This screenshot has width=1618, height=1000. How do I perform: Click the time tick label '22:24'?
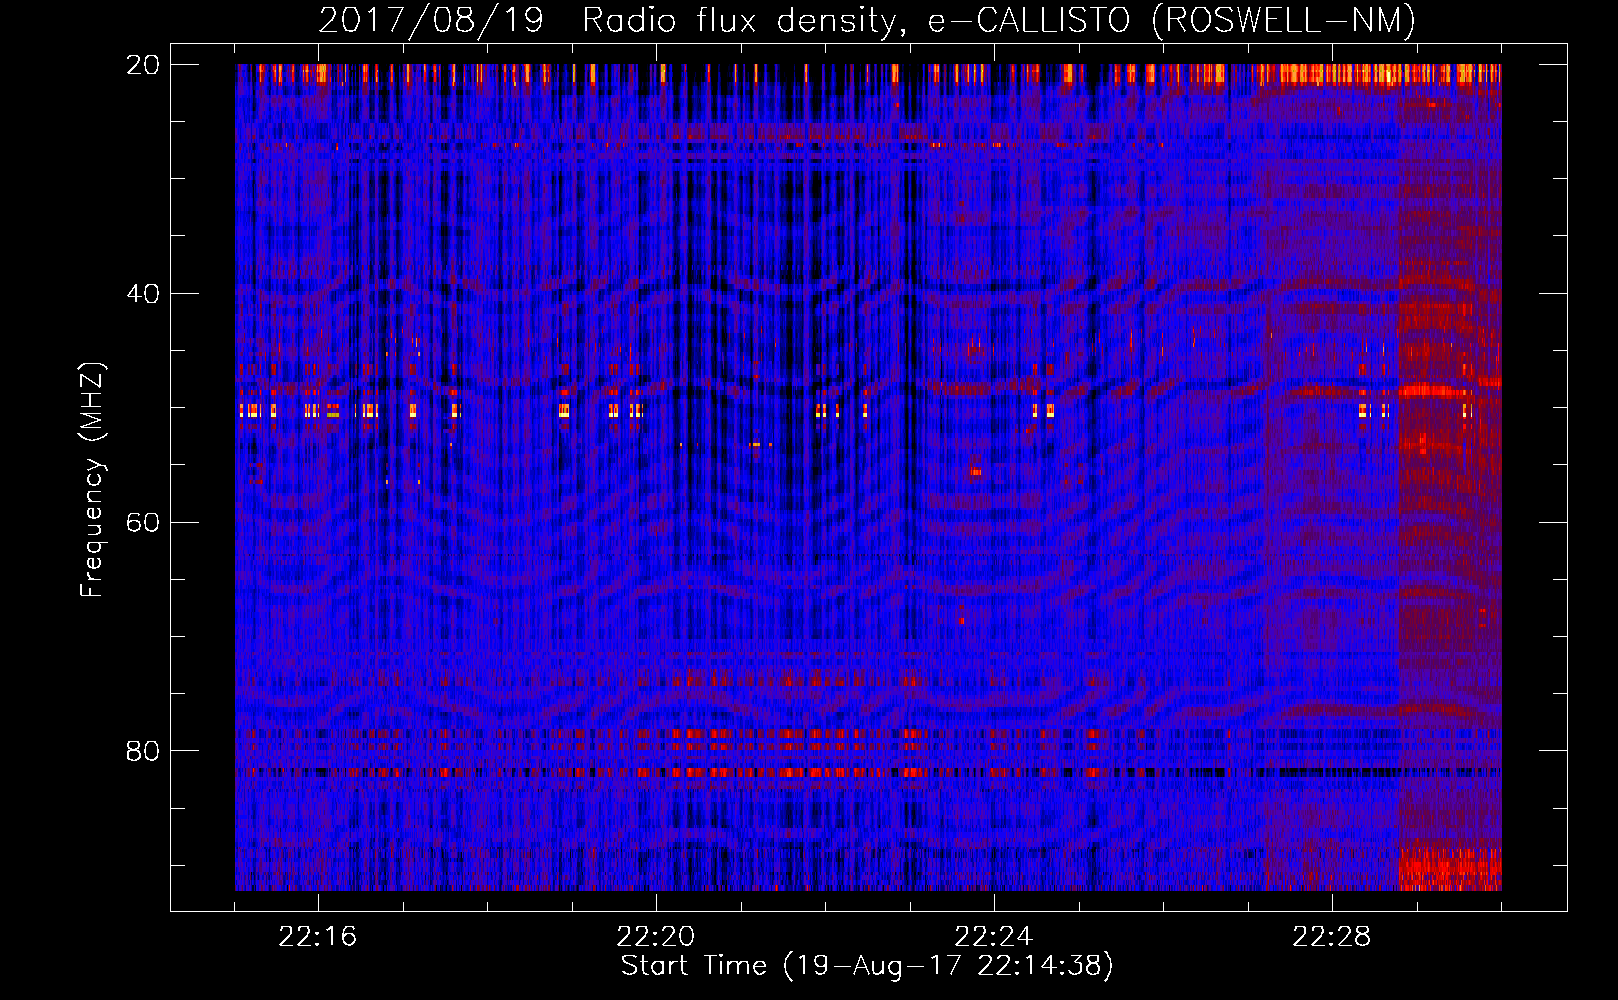point(994,937)
